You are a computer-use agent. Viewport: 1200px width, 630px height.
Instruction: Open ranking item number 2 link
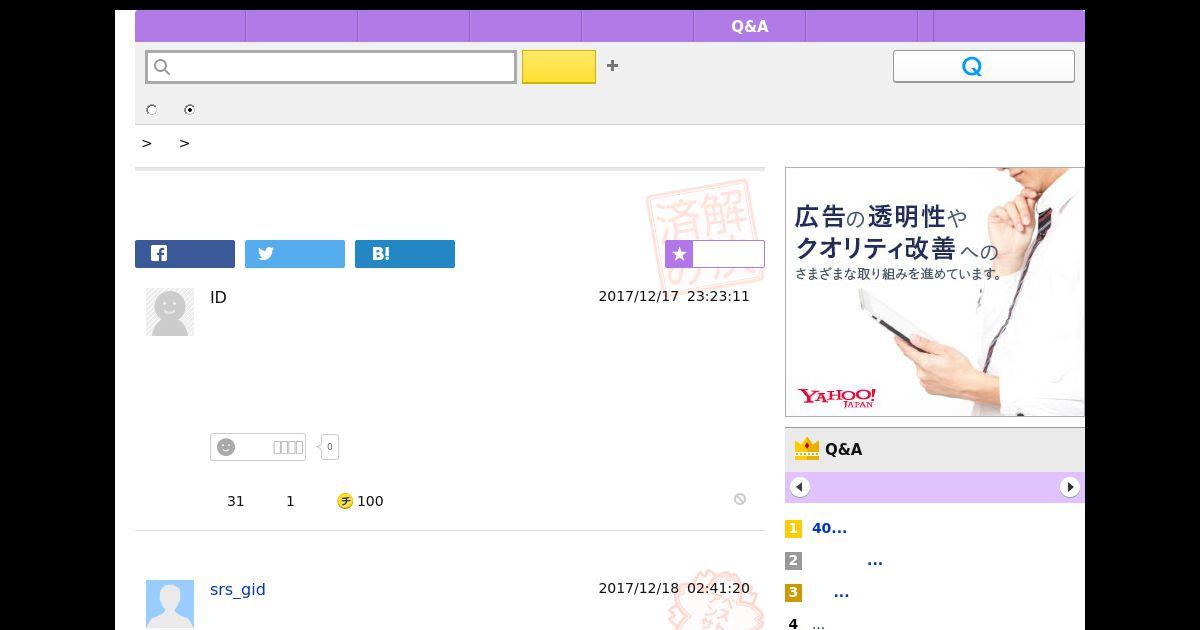click(x=875, y=561)
